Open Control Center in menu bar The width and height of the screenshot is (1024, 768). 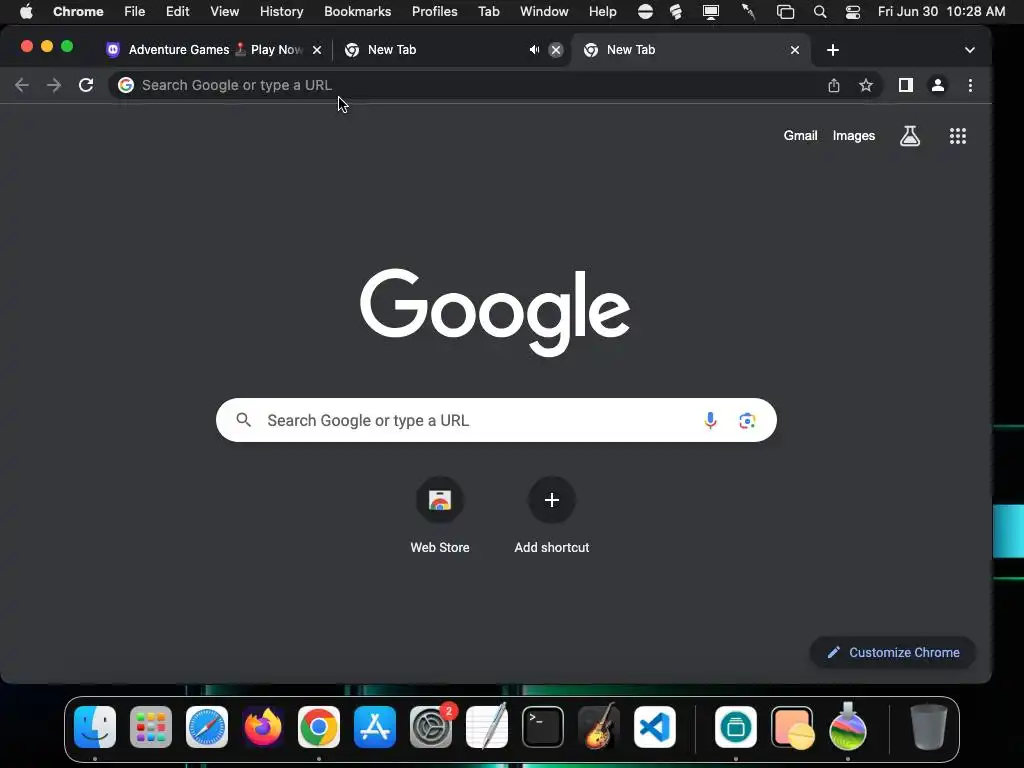pos(852,12)
